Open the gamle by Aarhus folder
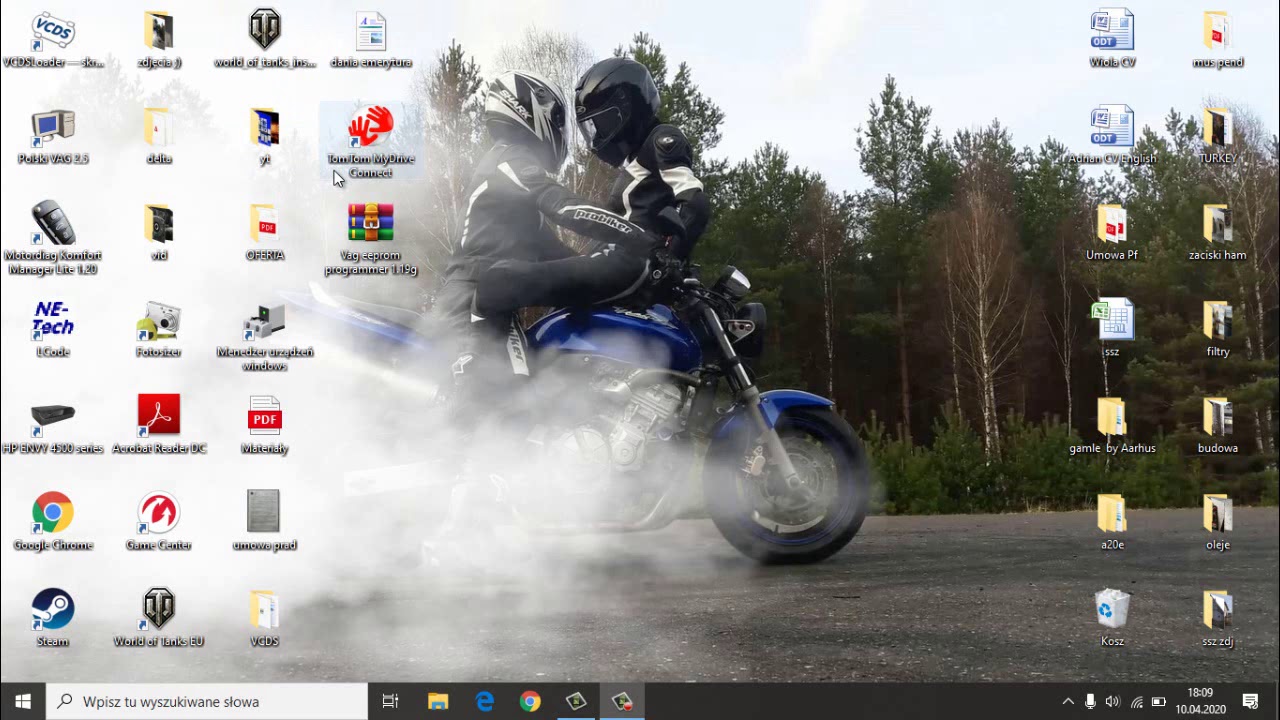This screenshot has height=720, width=1280. pyautogui.click(x=1112, y=426)
